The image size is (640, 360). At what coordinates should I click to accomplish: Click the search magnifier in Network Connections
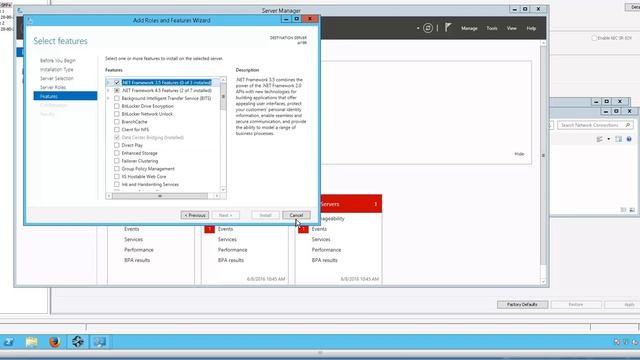tap(628, 125)
